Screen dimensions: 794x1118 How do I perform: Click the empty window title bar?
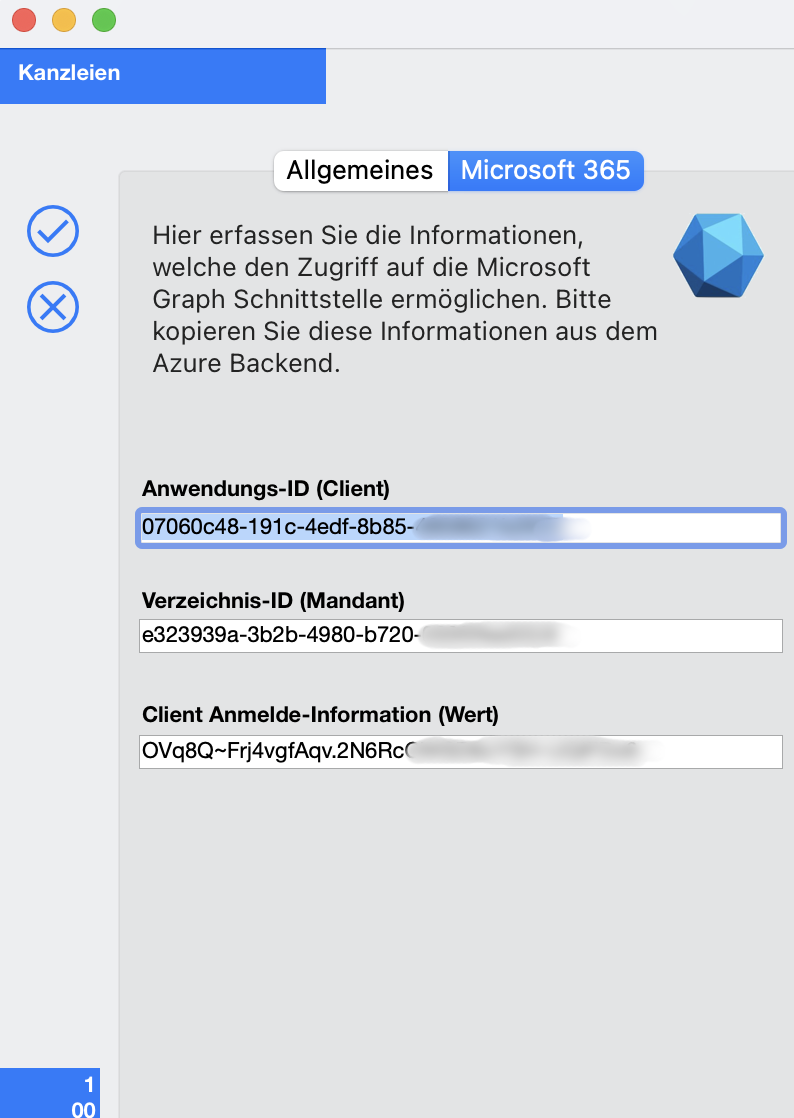coord(456,24)
